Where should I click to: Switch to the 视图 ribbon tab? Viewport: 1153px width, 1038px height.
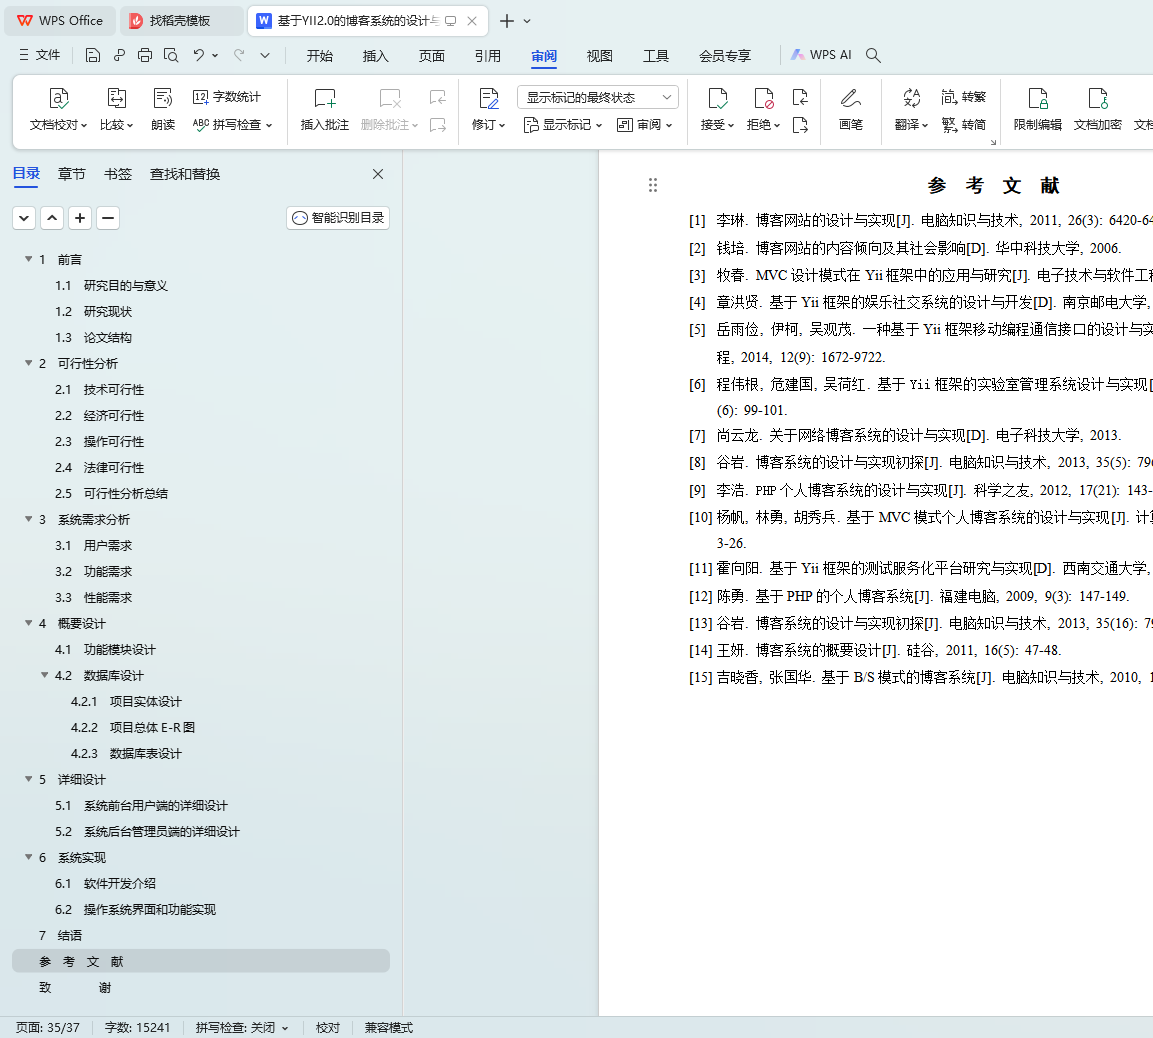(x=599, y=56)
